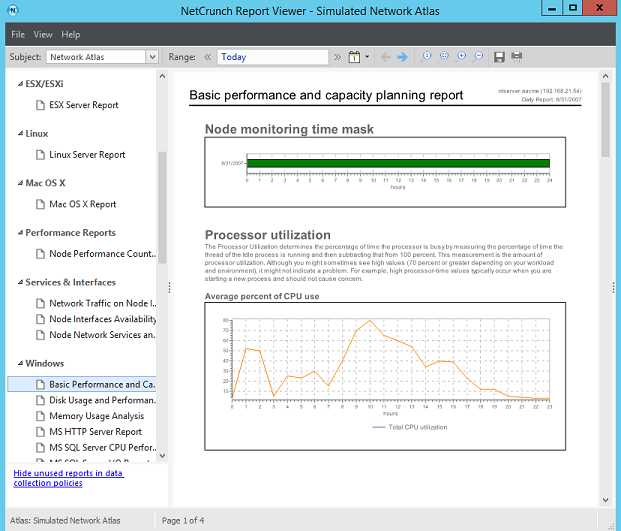
Task: Print the report with the printer icon
Action: point(516,56)
